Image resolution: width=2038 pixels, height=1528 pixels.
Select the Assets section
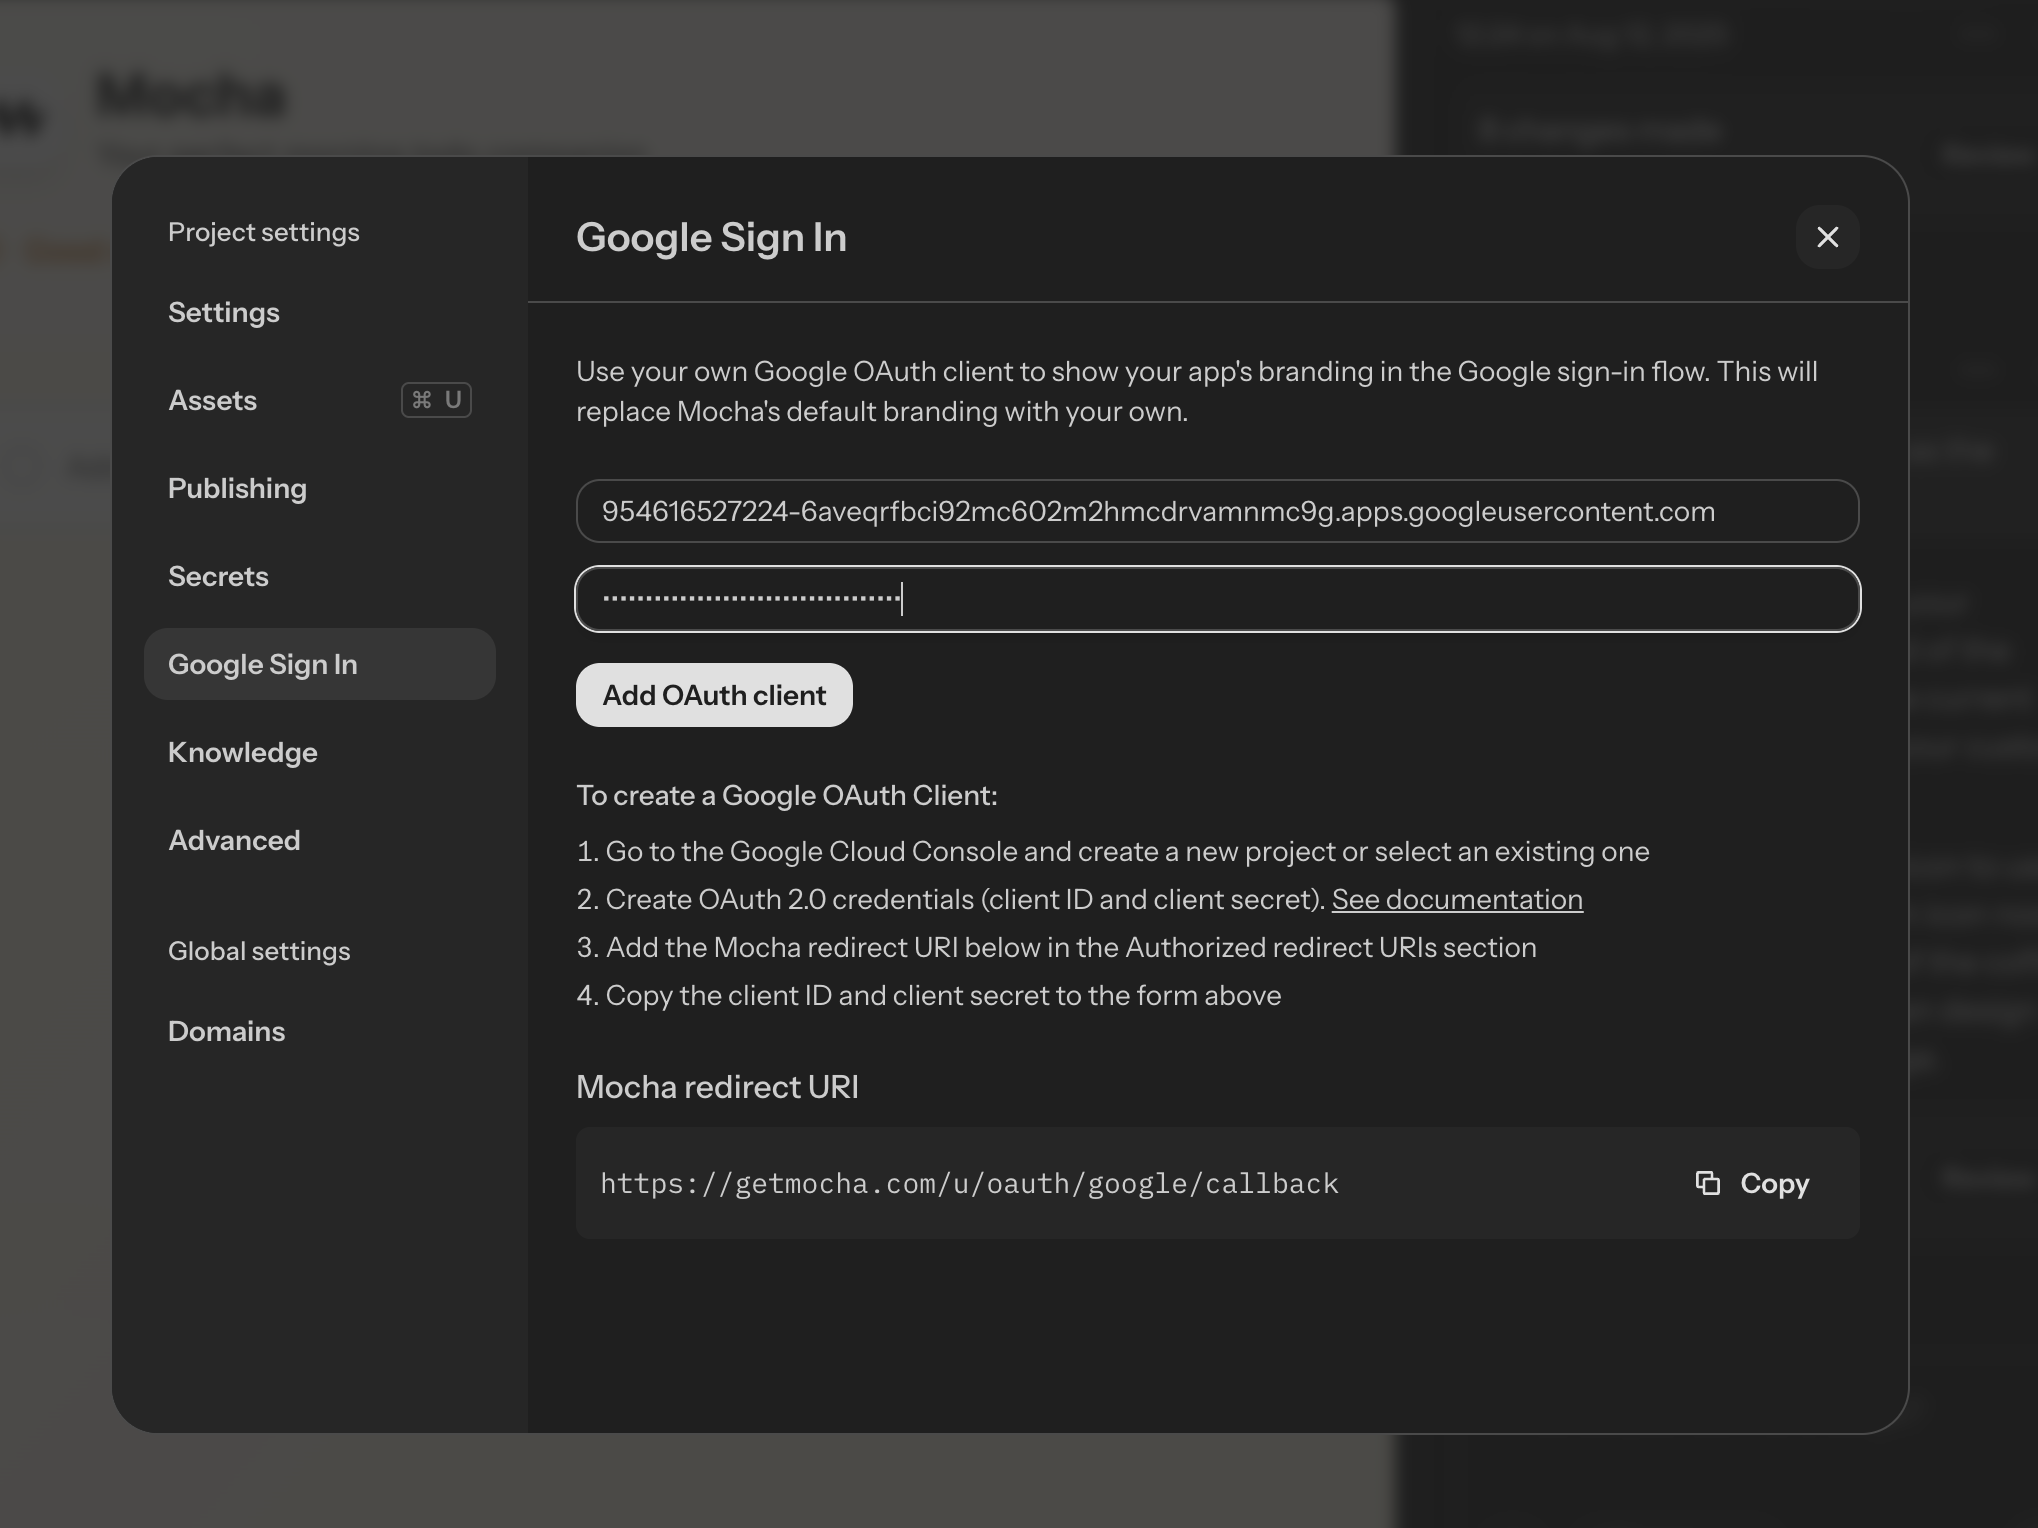click(212, 400)
